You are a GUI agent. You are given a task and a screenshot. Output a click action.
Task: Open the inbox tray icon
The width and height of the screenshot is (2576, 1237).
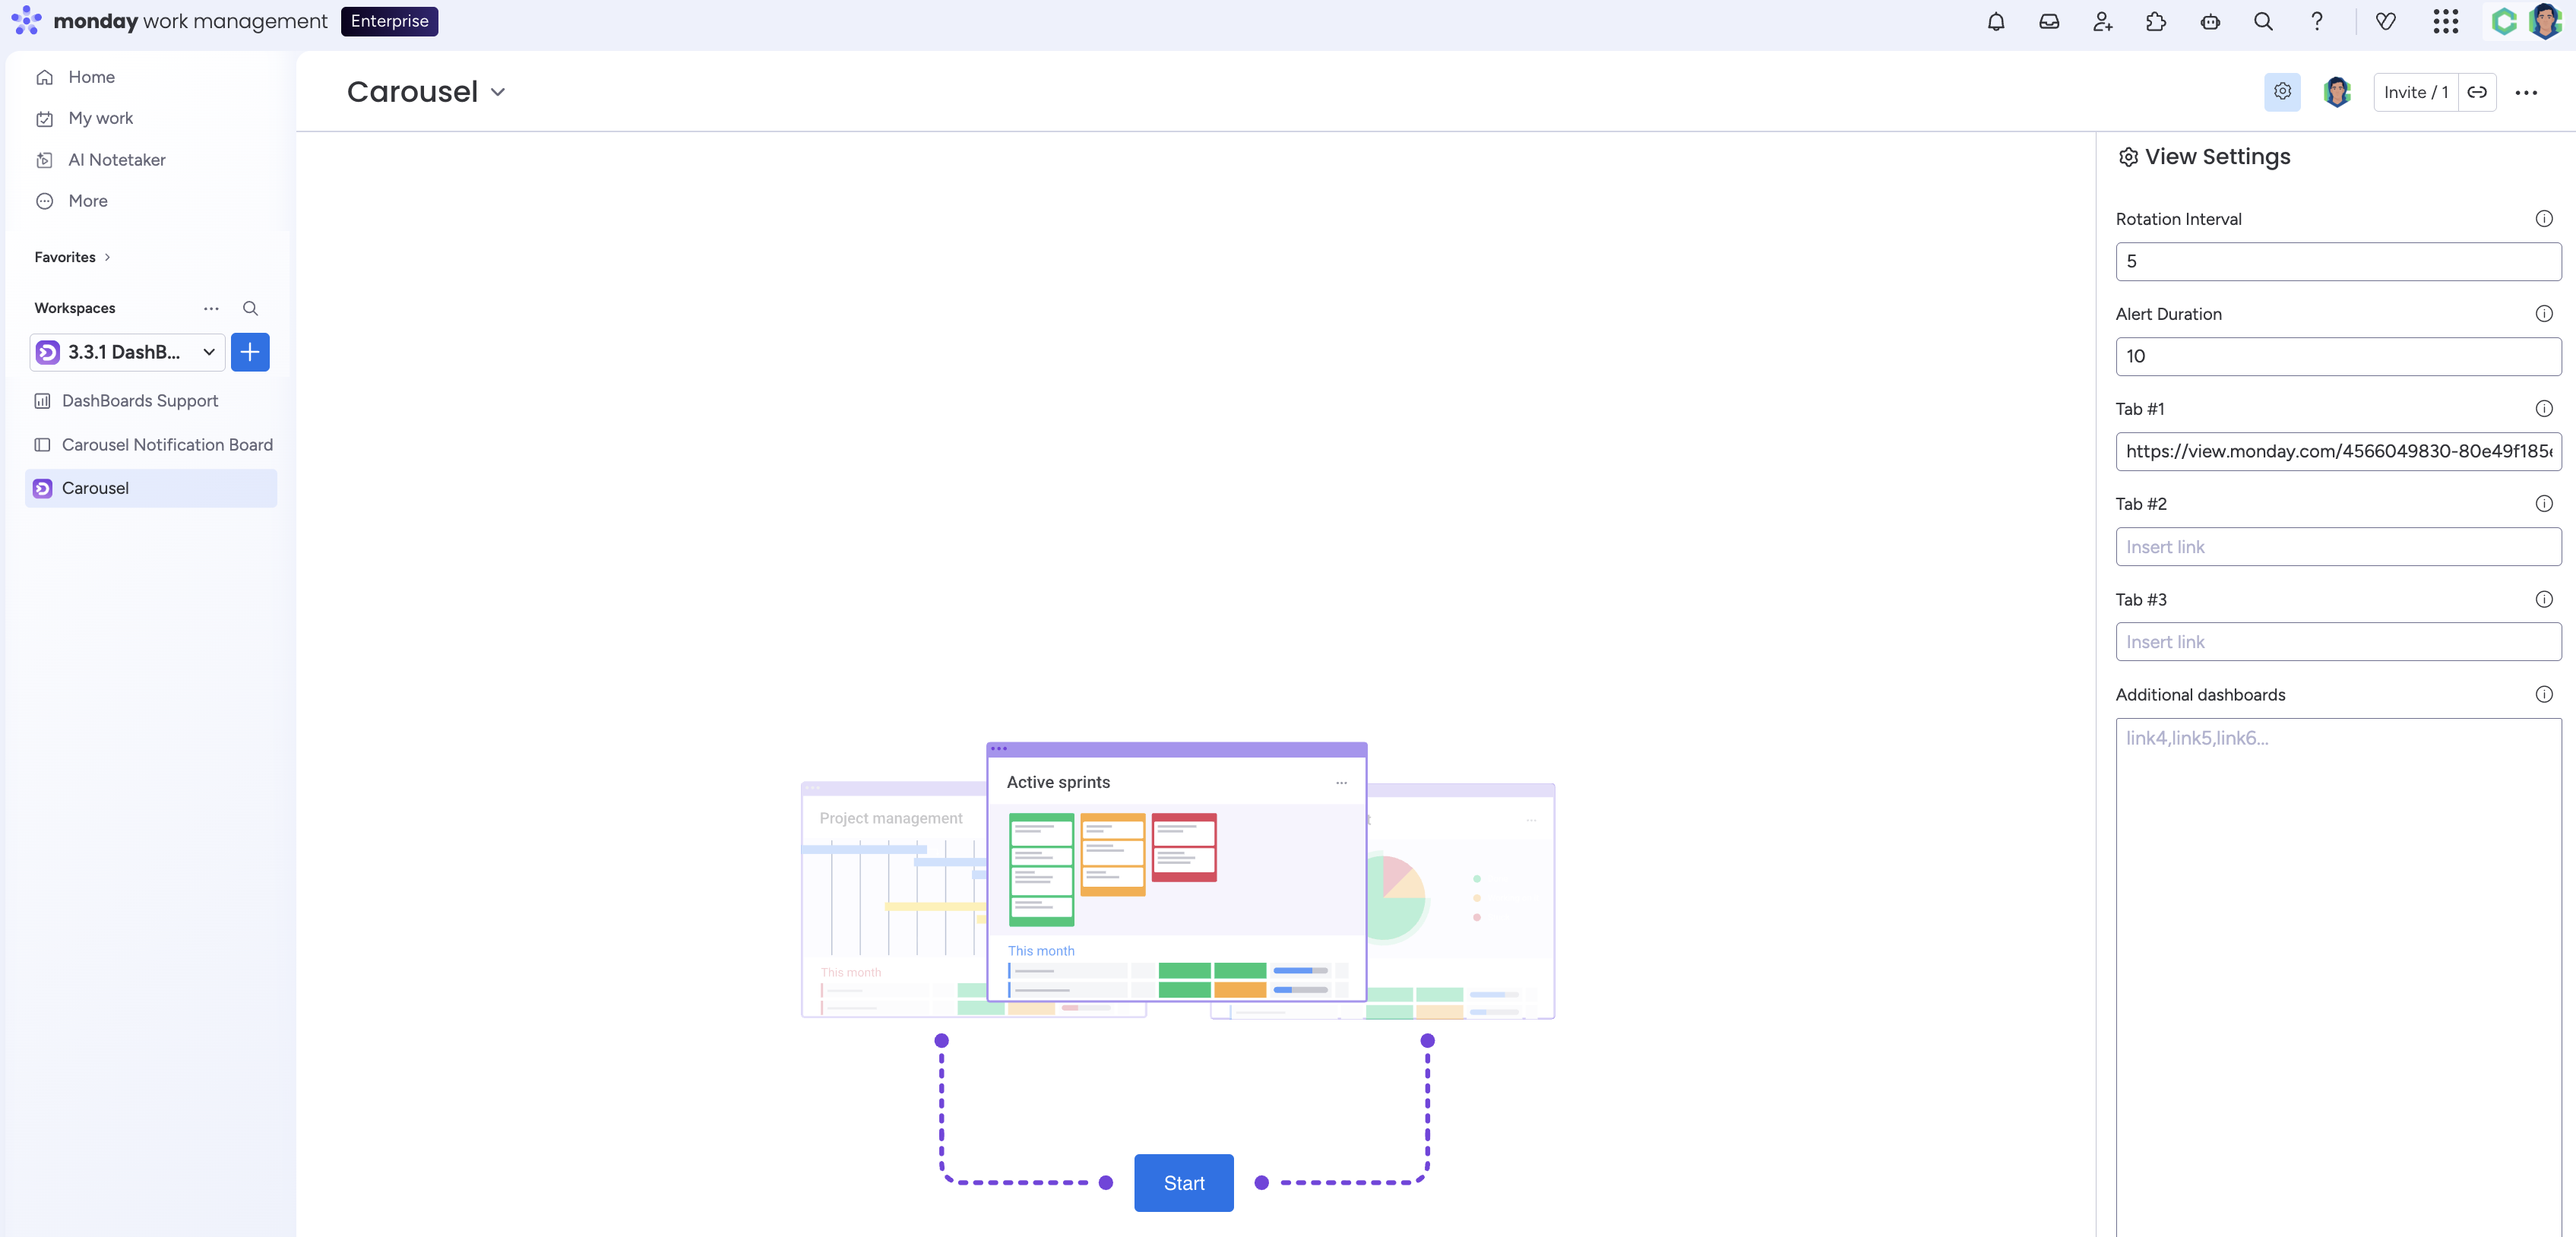[x=2049, y=22]
